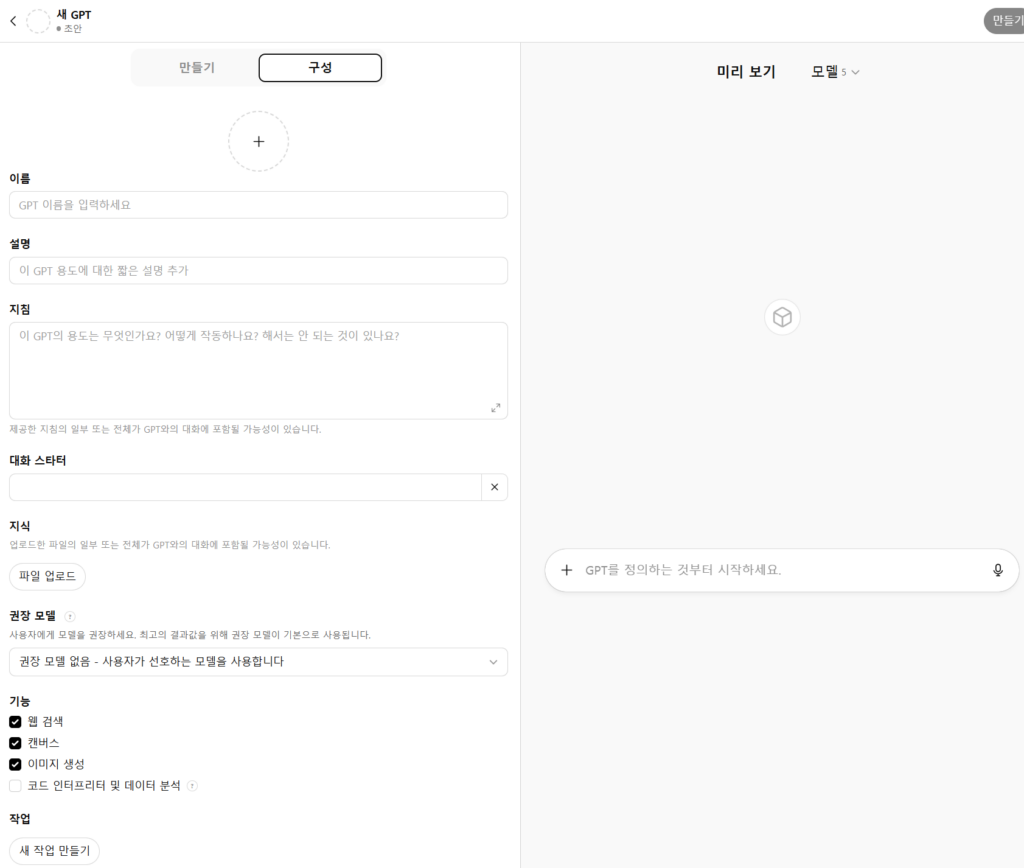The width and height of the screenshot is (1024, 868).
Task: Toggle the 이미지 생성 checkbox
Action: 15,764
